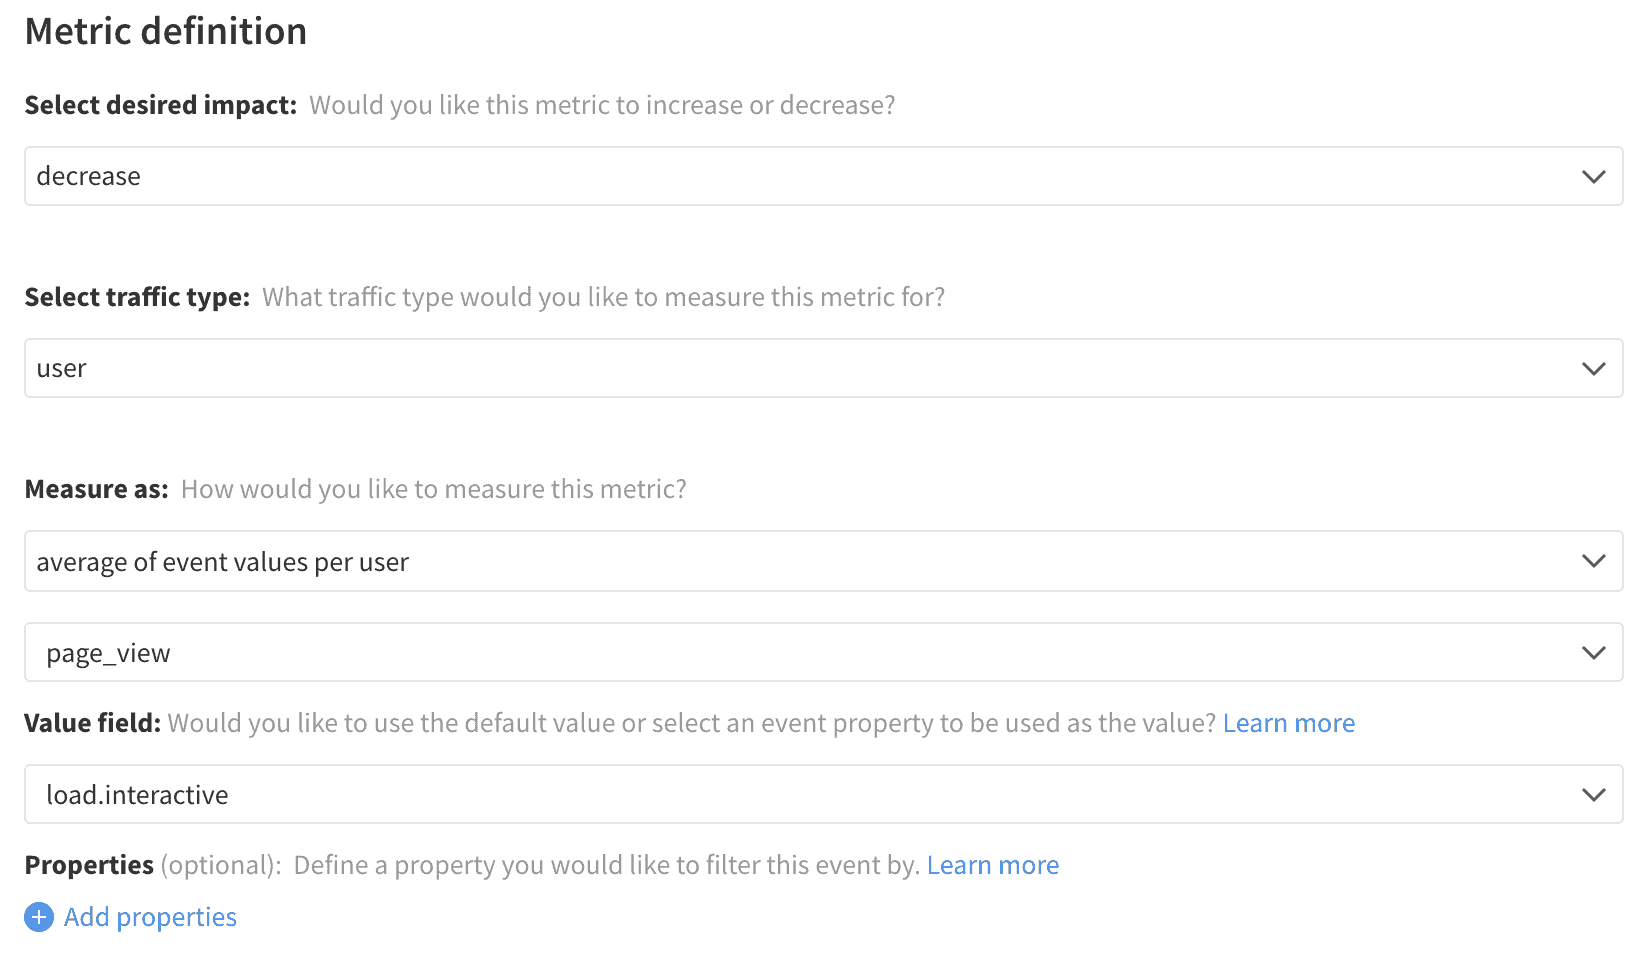
Task: Click the 'Select traffic type:' label
Action: pos(137,297)
